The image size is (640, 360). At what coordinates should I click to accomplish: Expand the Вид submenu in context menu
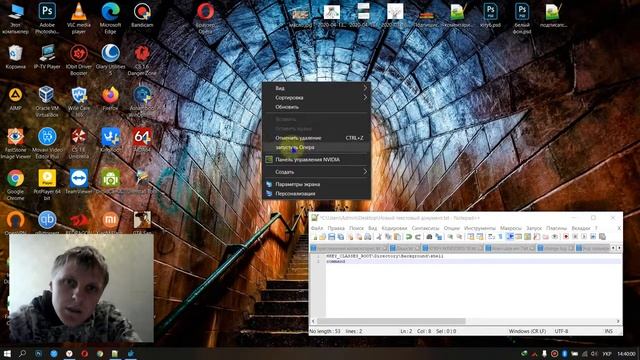click(x=316, y=88)
